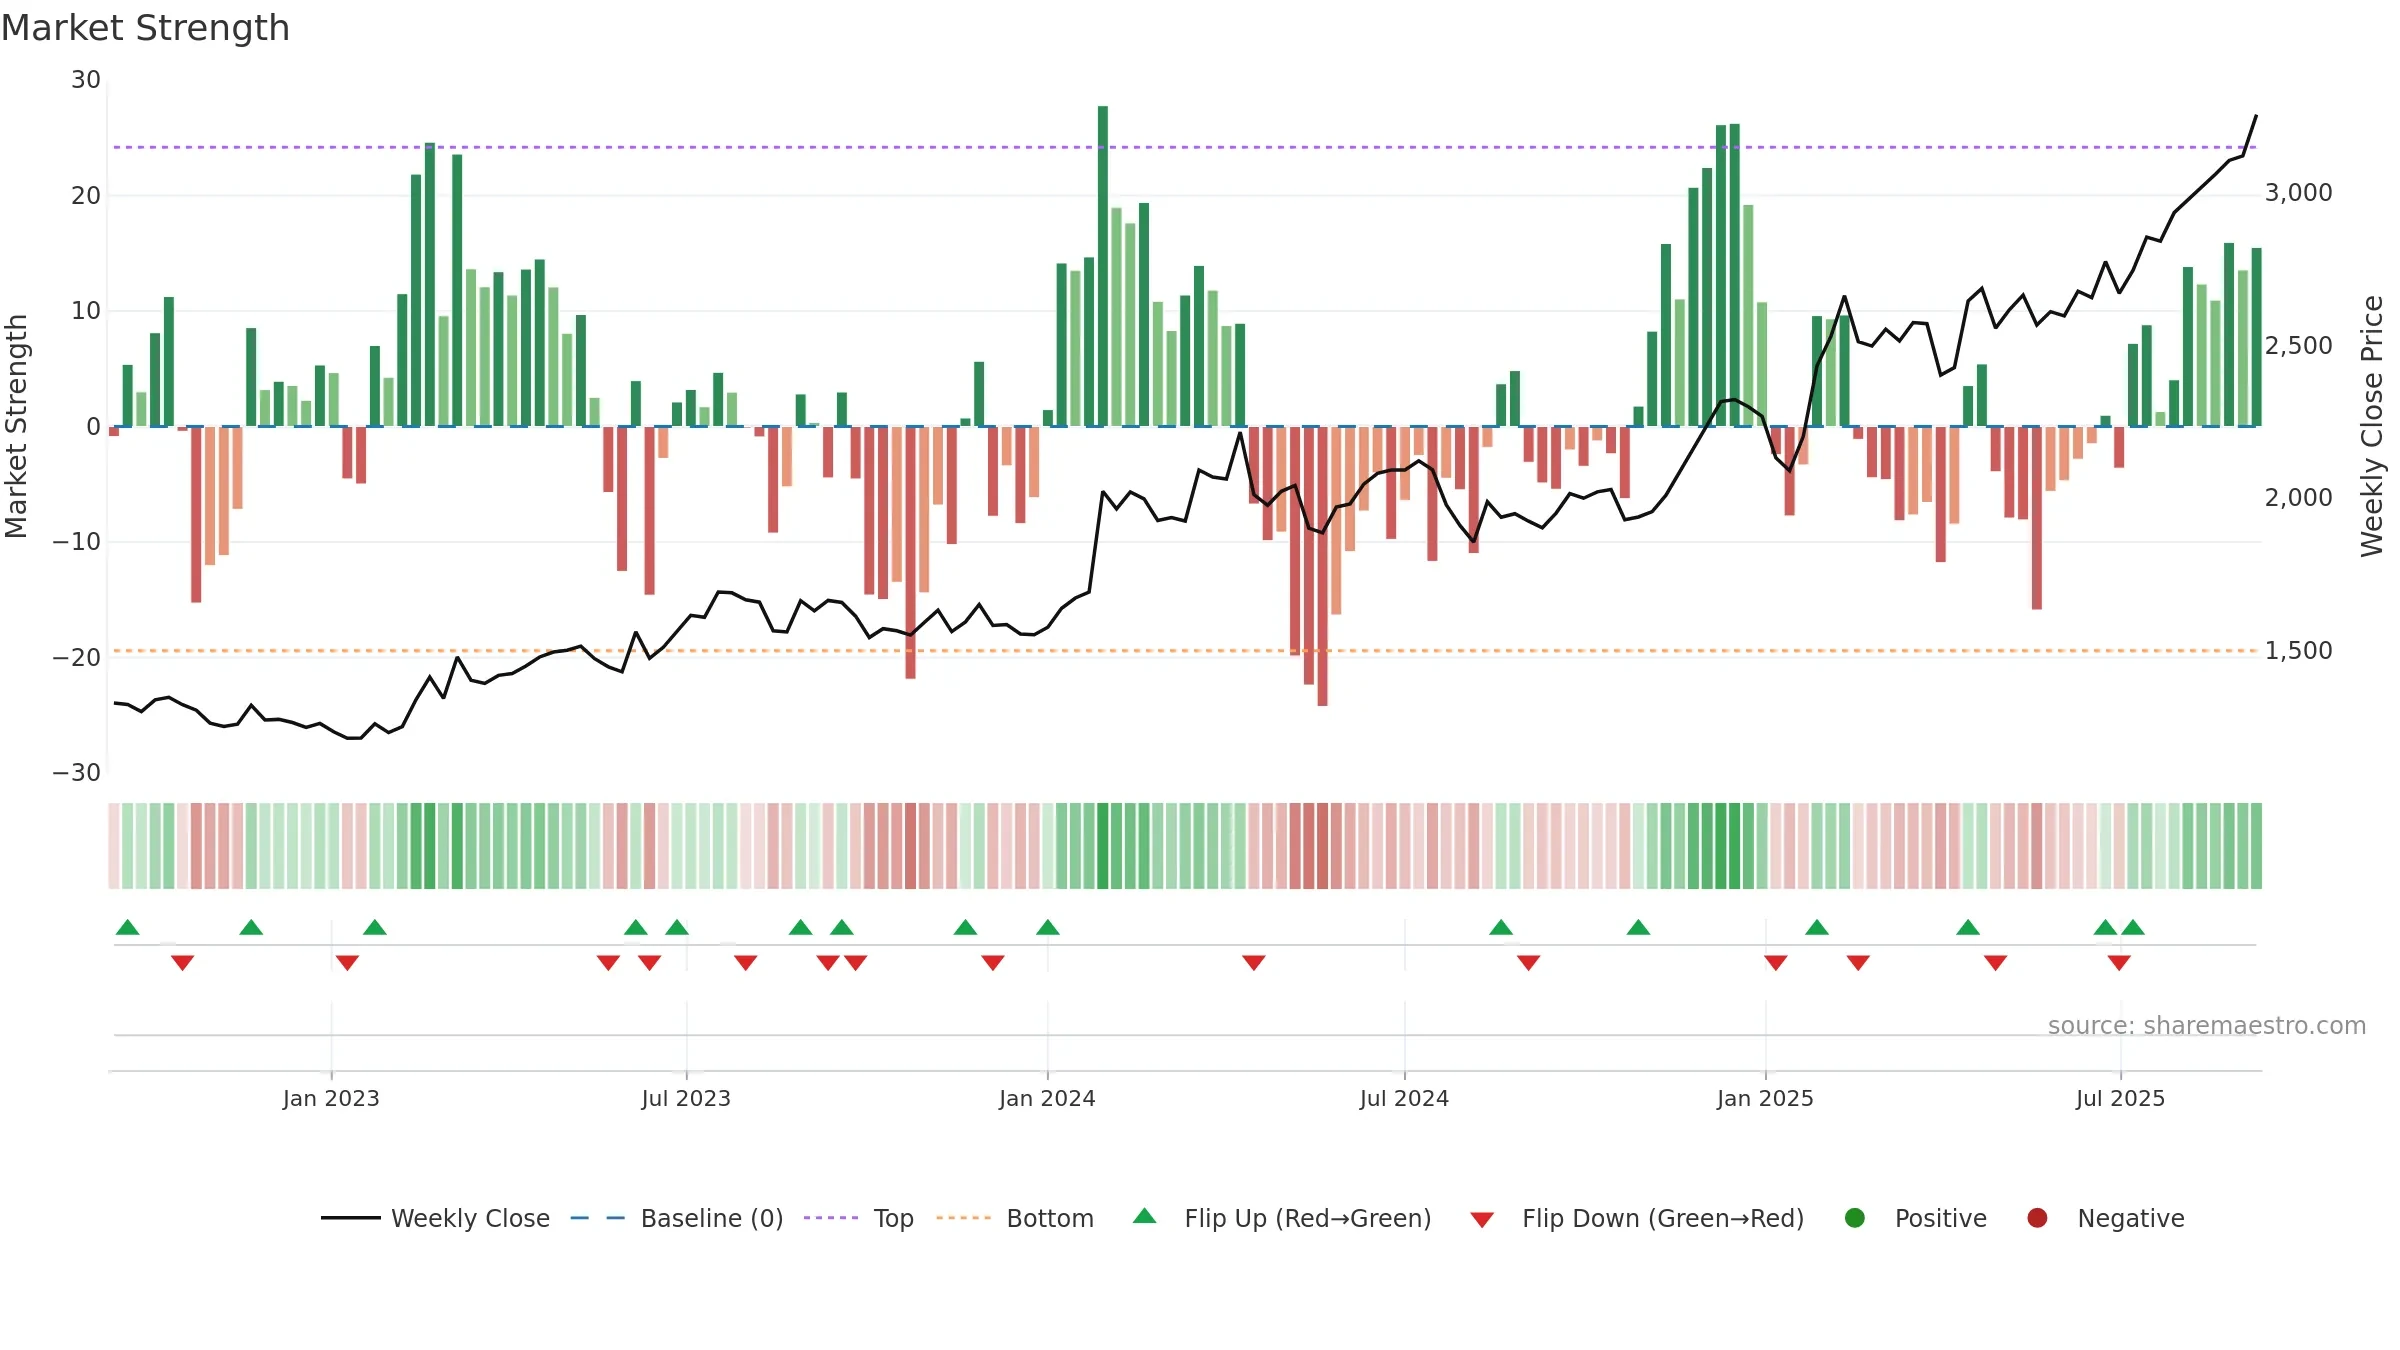Select the lone flip-down marker between Jan and Jul 2024
The height and width of the screenshot is (1350, 2400).
point(1254,963)
